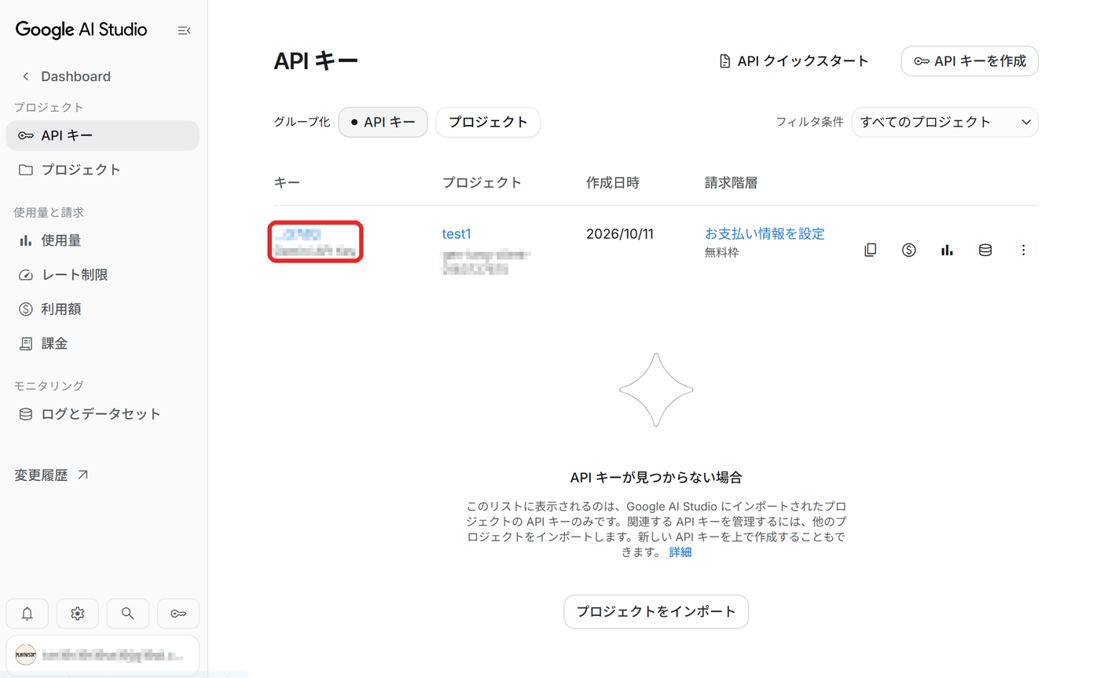Click the dollar billing icon in row

coord(908,250)
